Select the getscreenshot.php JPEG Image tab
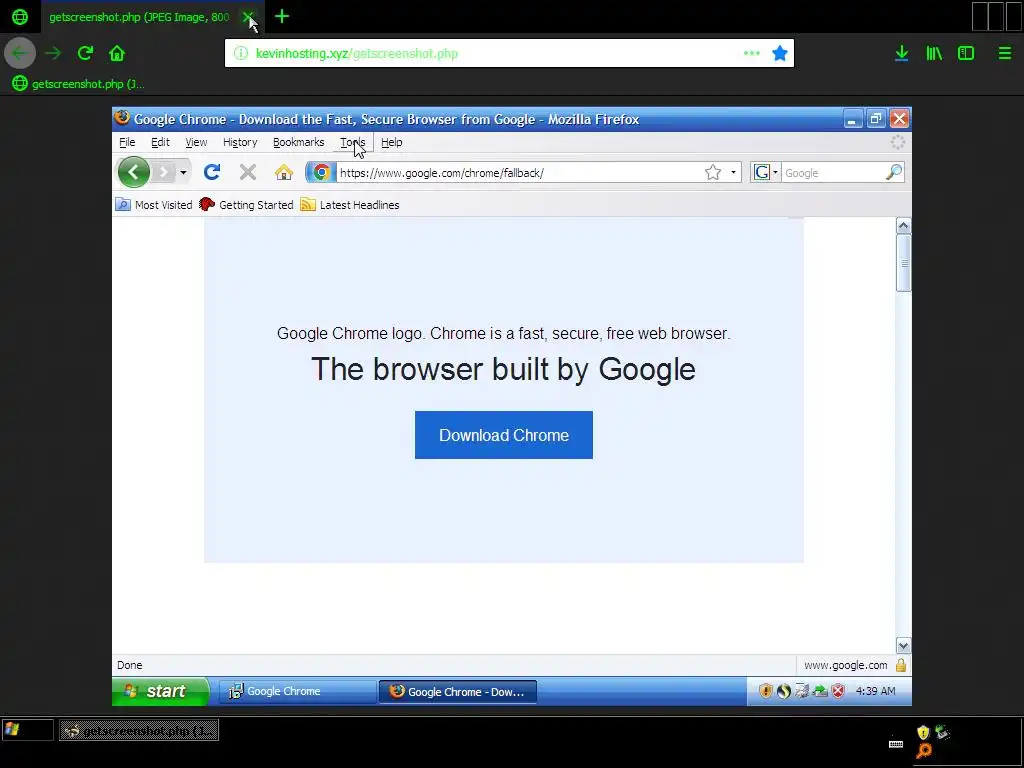1024x768 pixels. click(139, 17)
